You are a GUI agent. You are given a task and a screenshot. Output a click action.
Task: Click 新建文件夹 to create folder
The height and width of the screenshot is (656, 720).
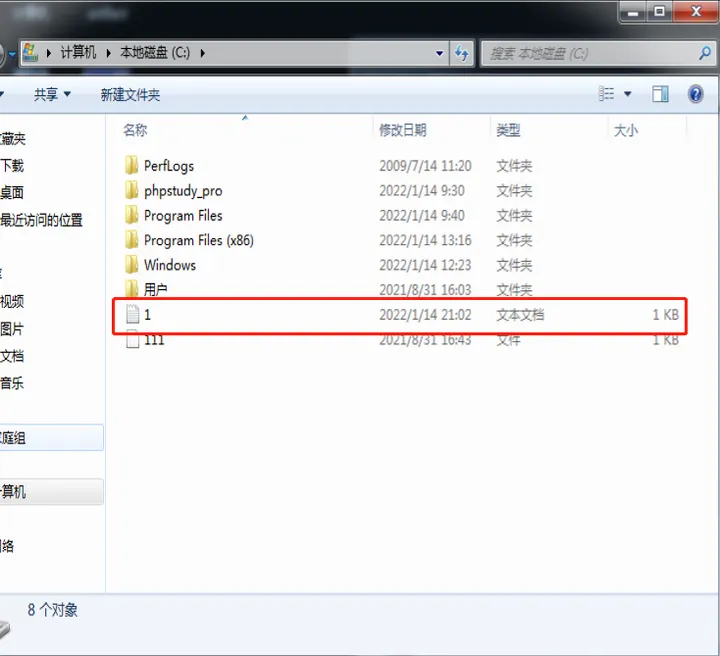(130, 95)
